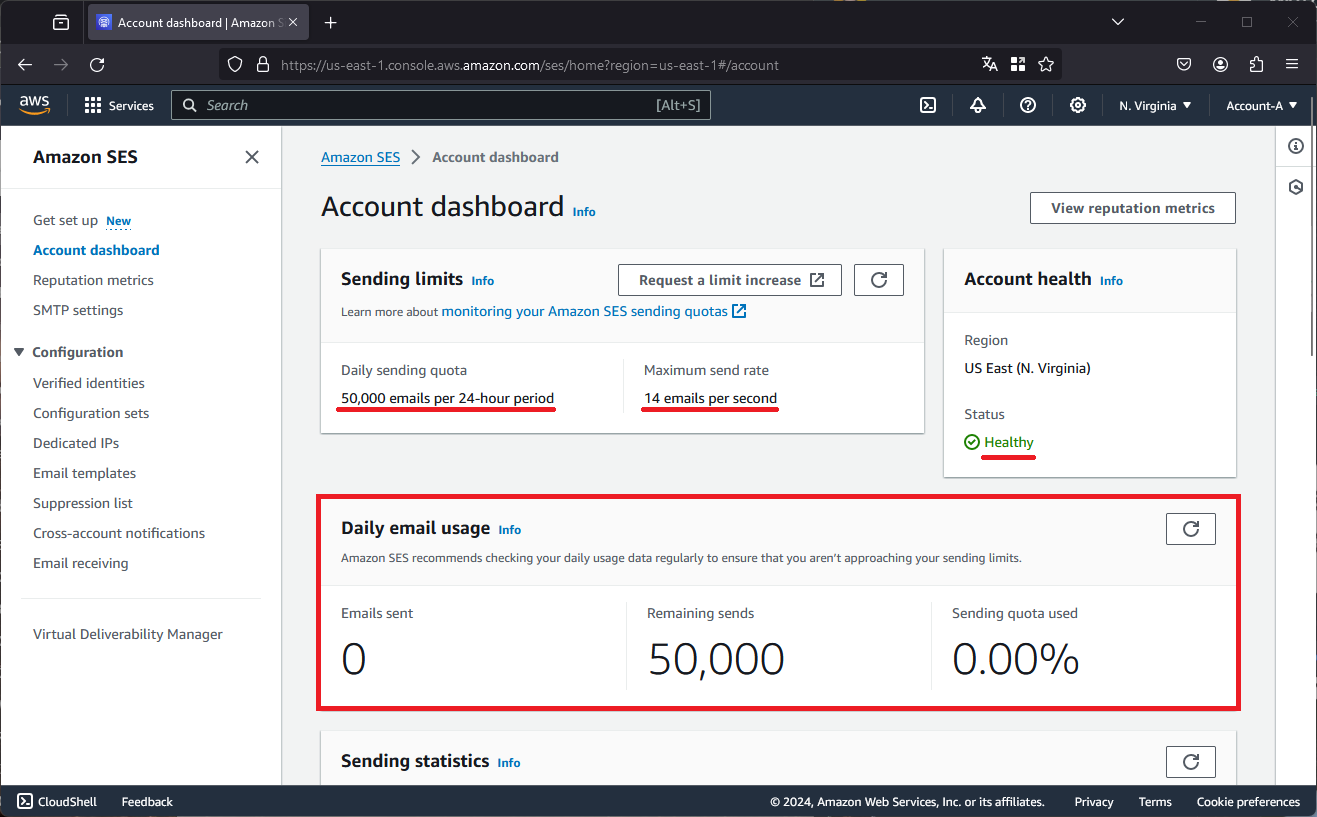Refresh the Sending statistics card

(x=1191, y=762)
